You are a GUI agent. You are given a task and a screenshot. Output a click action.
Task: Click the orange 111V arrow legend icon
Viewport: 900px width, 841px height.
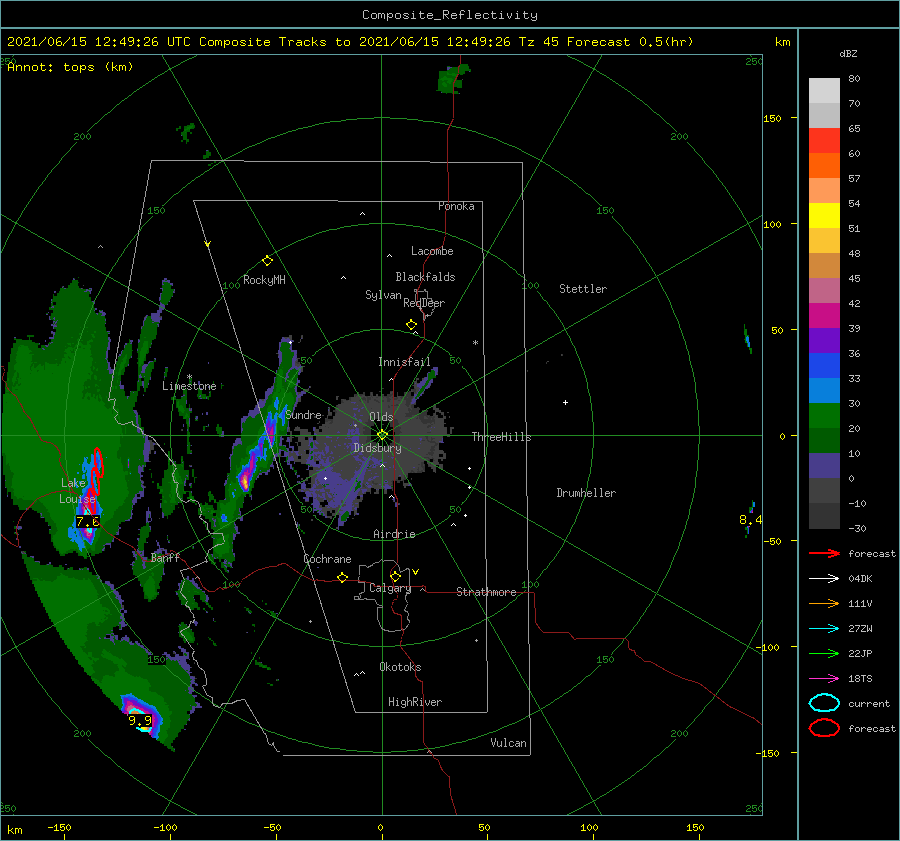click(824, 603)
